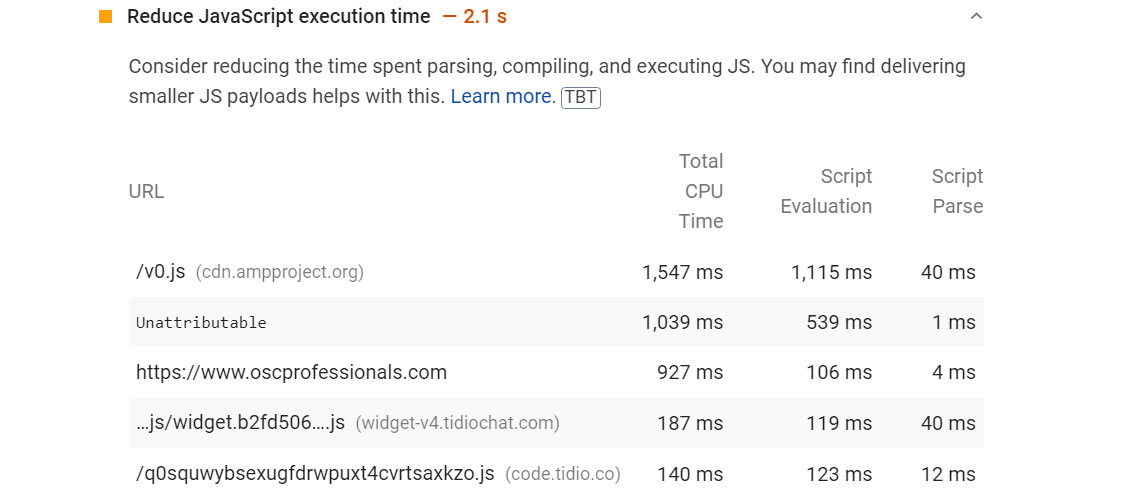Open the /q0squwybsexugfdrwpuxt4cvrtsaxkzo.js script URL
The height and width of the screenshot is (504, 1130).
[315, 474]
